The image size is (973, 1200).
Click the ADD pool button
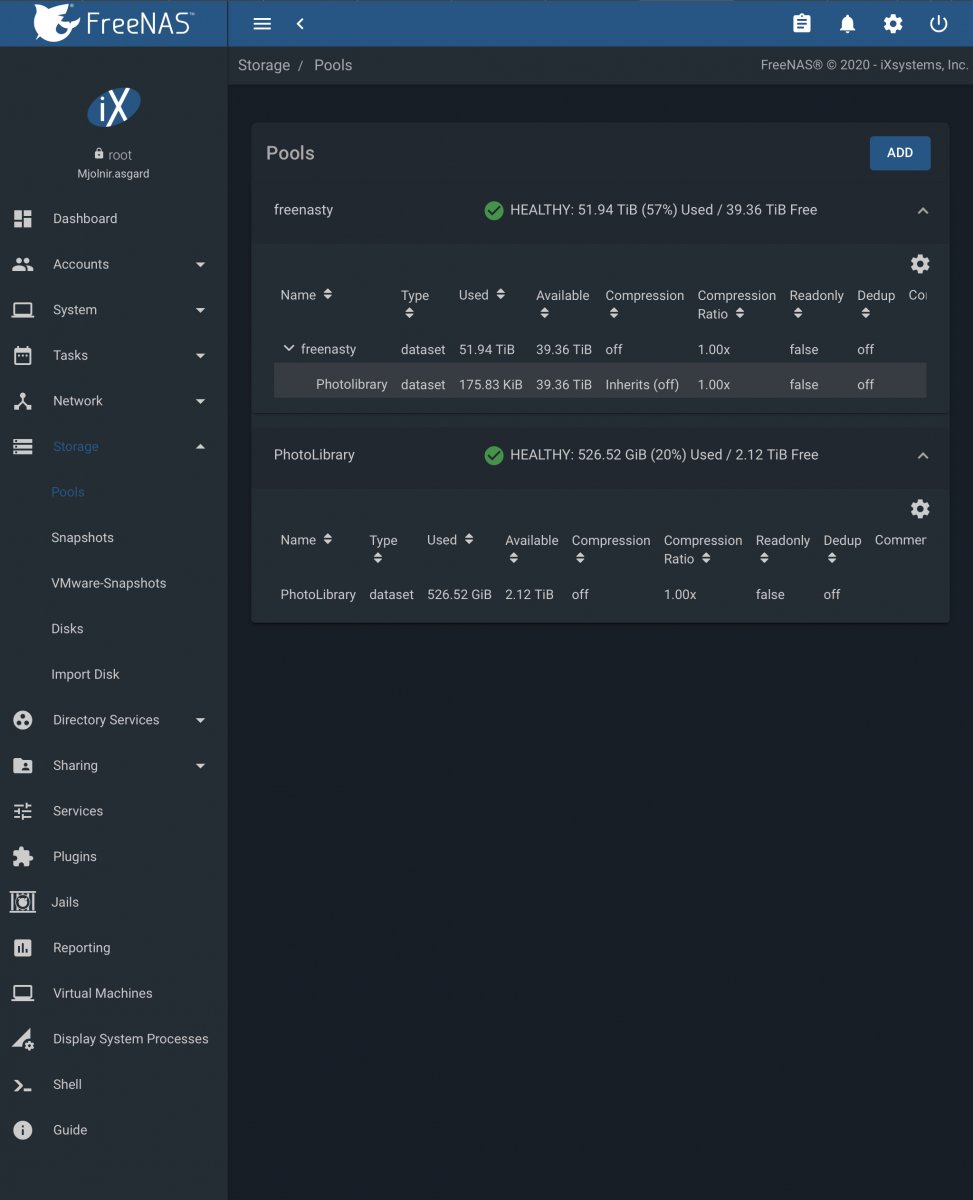[x=900, y=153]
